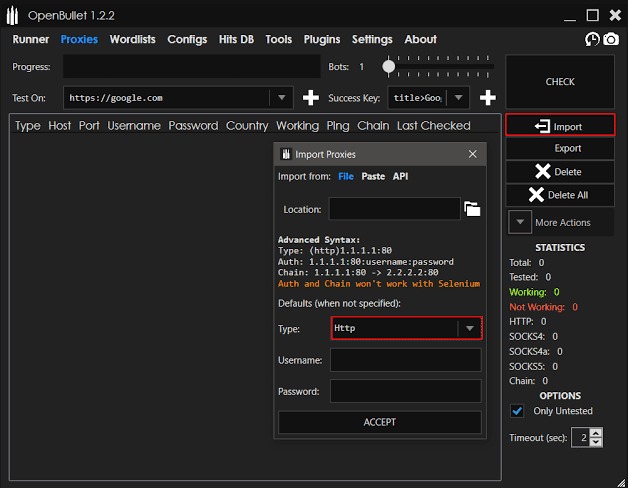The width and height of the screenshot is (628, 488).
Task: Toggle the Only Untested checkbox
Action: [517, 411]
